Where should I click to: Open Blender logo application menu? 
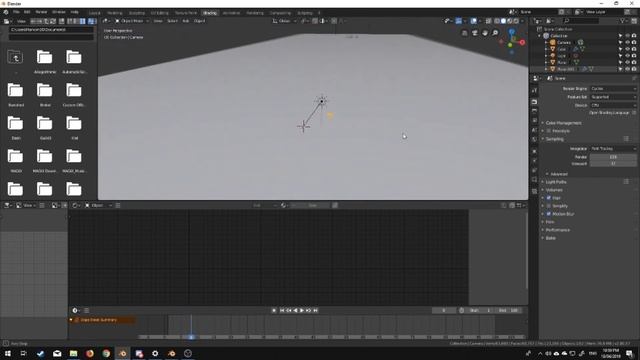click(6, 12)
